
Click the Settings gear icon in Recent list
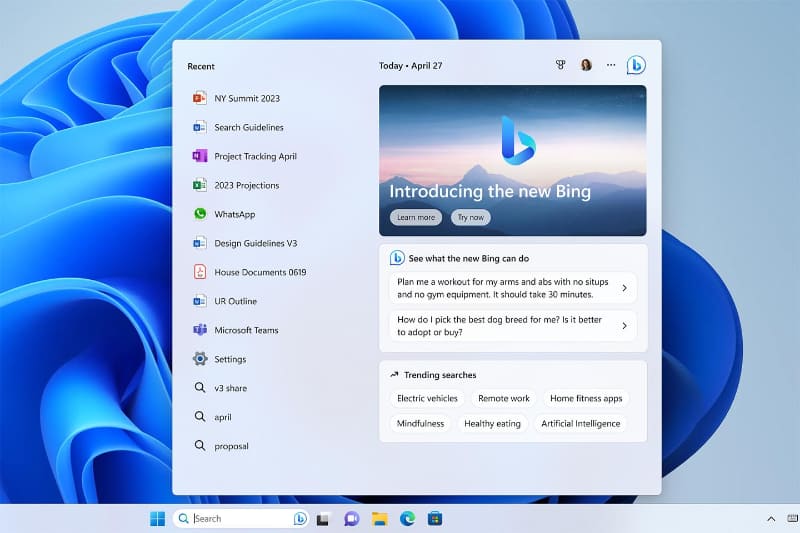(199, 359)
